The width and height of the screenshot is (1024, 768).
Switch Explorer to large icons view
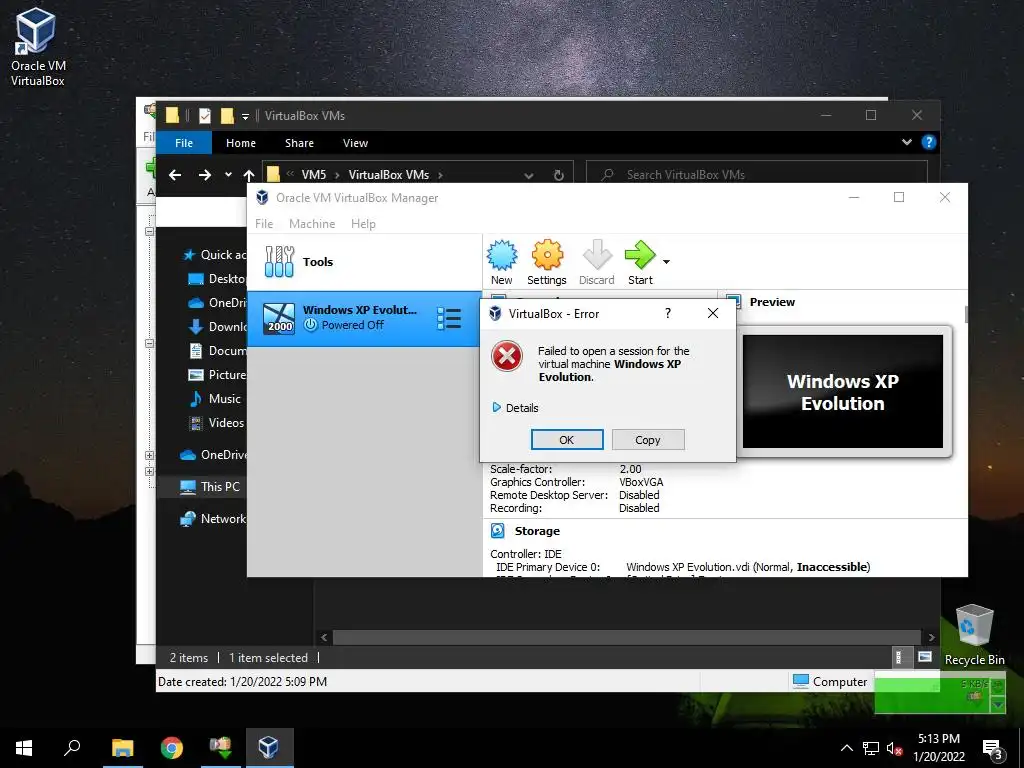tap(925, 657)
